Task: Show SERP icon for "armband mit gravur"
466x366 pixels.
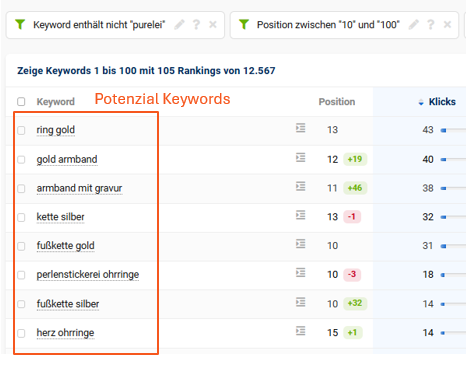Action: tap(300, 186)
